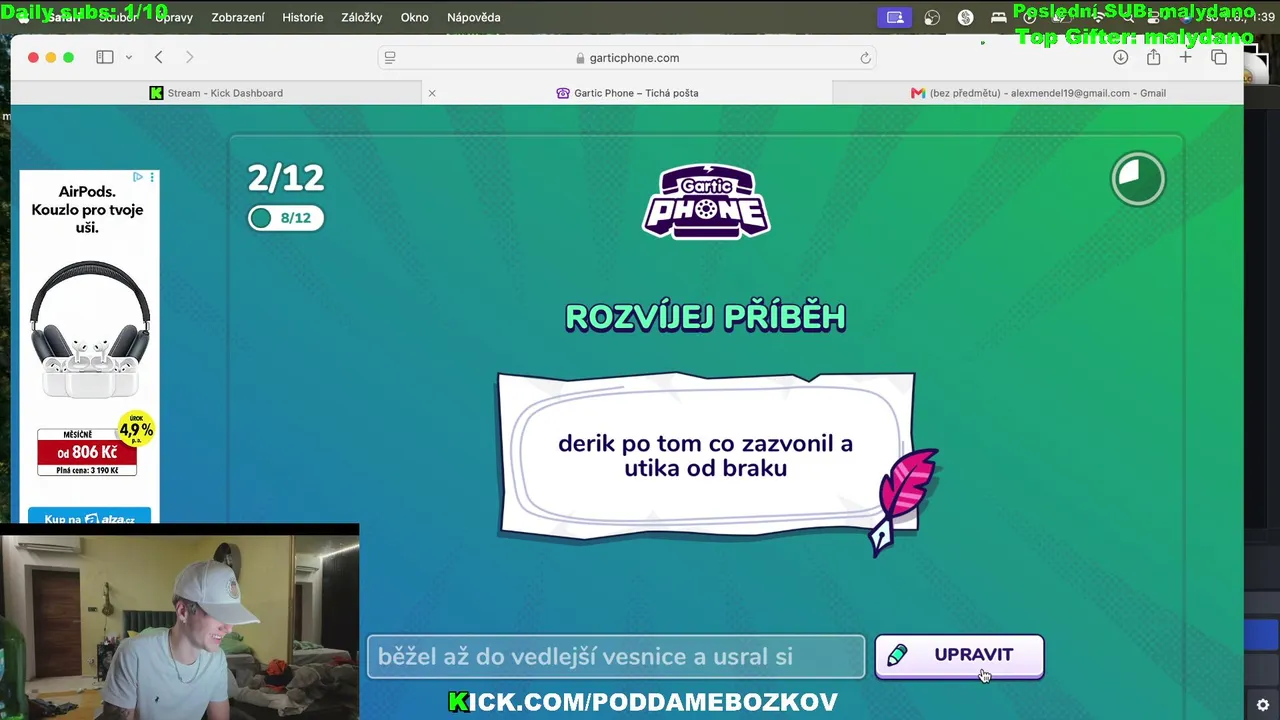Click the OBS icon in the menu bar

coord(932,17)
